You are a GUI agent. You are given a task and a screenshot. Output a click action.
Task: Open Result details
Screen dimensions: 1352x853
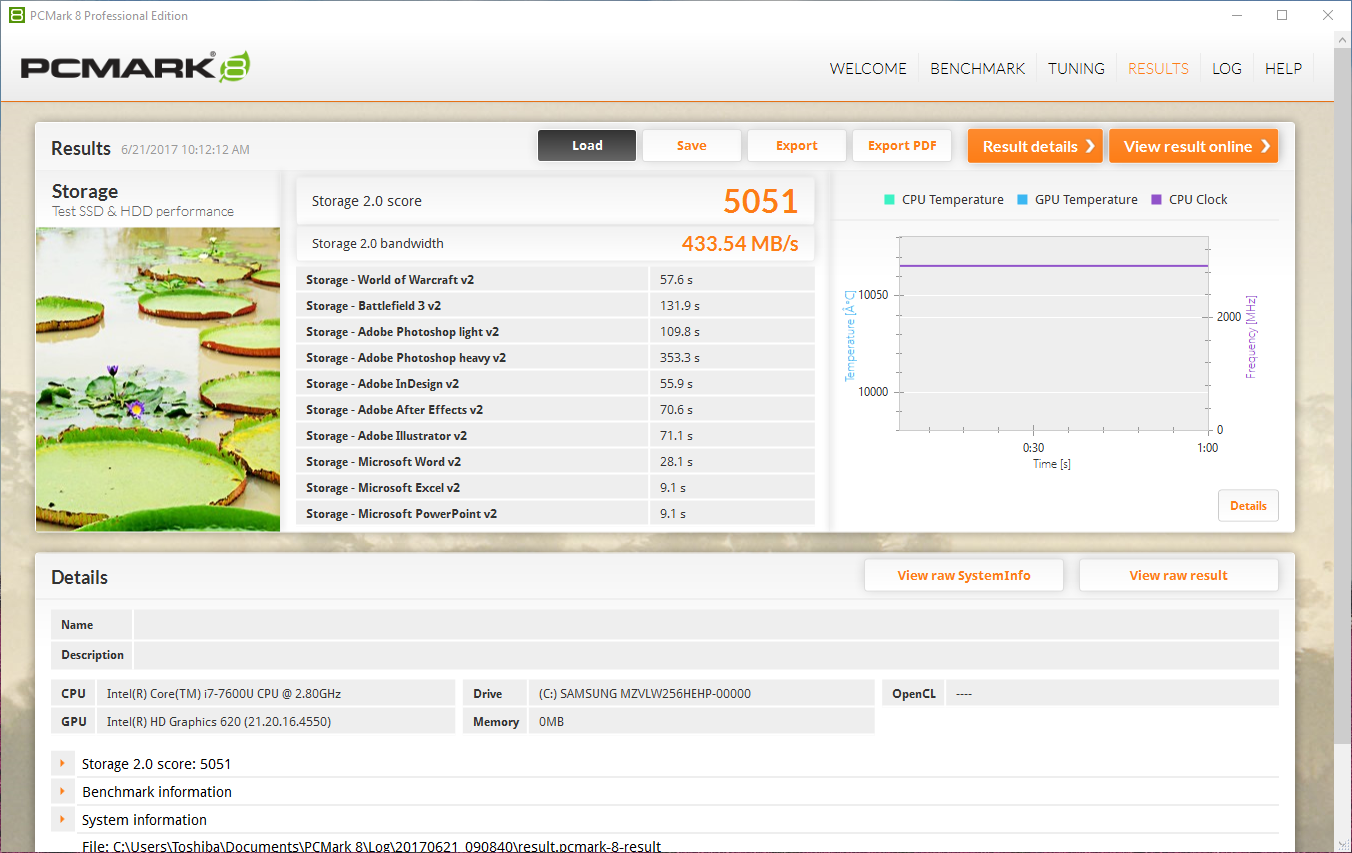pos(1035,146)
